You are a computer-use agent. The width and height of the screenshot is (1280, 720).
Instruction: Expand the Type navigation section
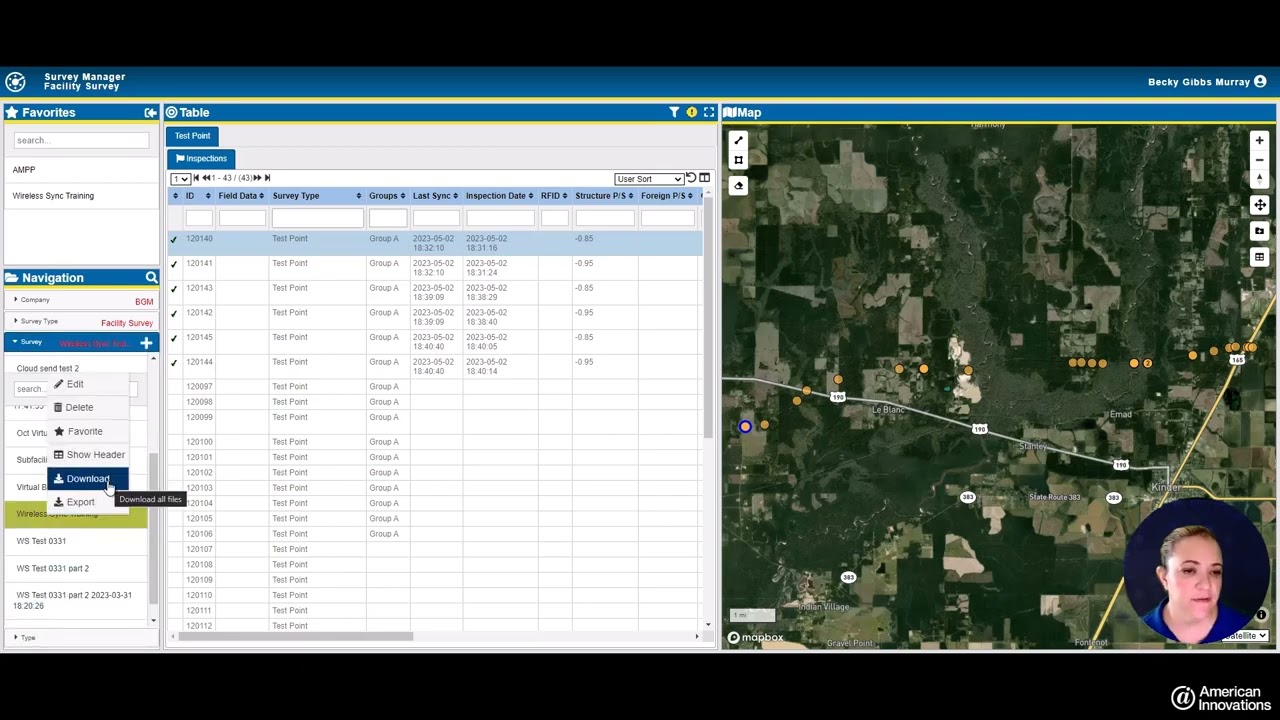(x=80, y=637)
